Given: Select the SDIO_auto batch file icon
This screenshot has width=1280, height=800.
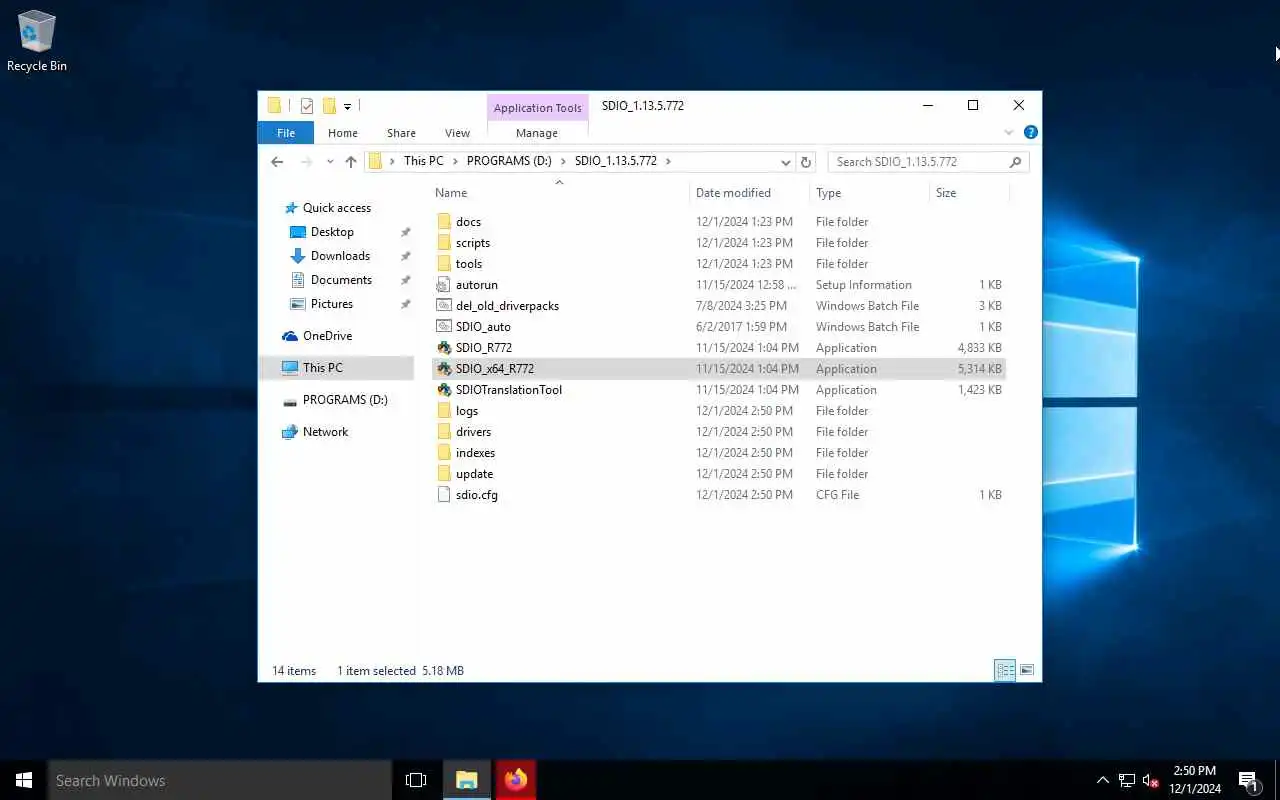Looking at the screenshot, I should [444, 327].
